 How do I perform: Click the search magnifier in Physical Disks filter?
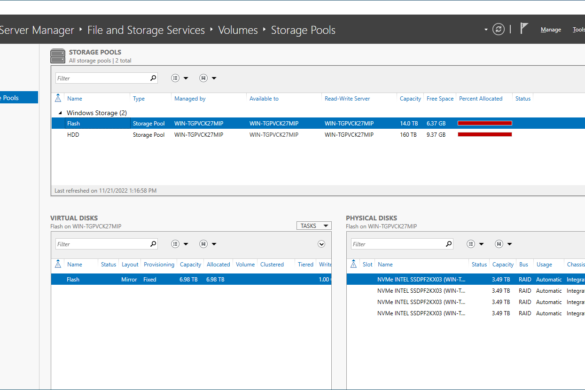pyautogui.click(x=448, y=244)
